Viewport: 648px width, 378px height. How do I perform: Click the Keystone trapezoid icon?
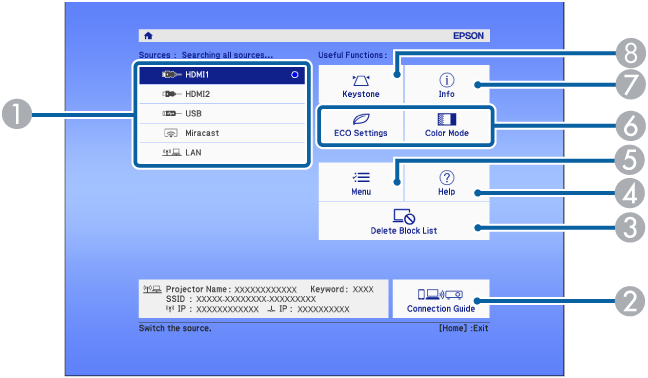point(361,80)
